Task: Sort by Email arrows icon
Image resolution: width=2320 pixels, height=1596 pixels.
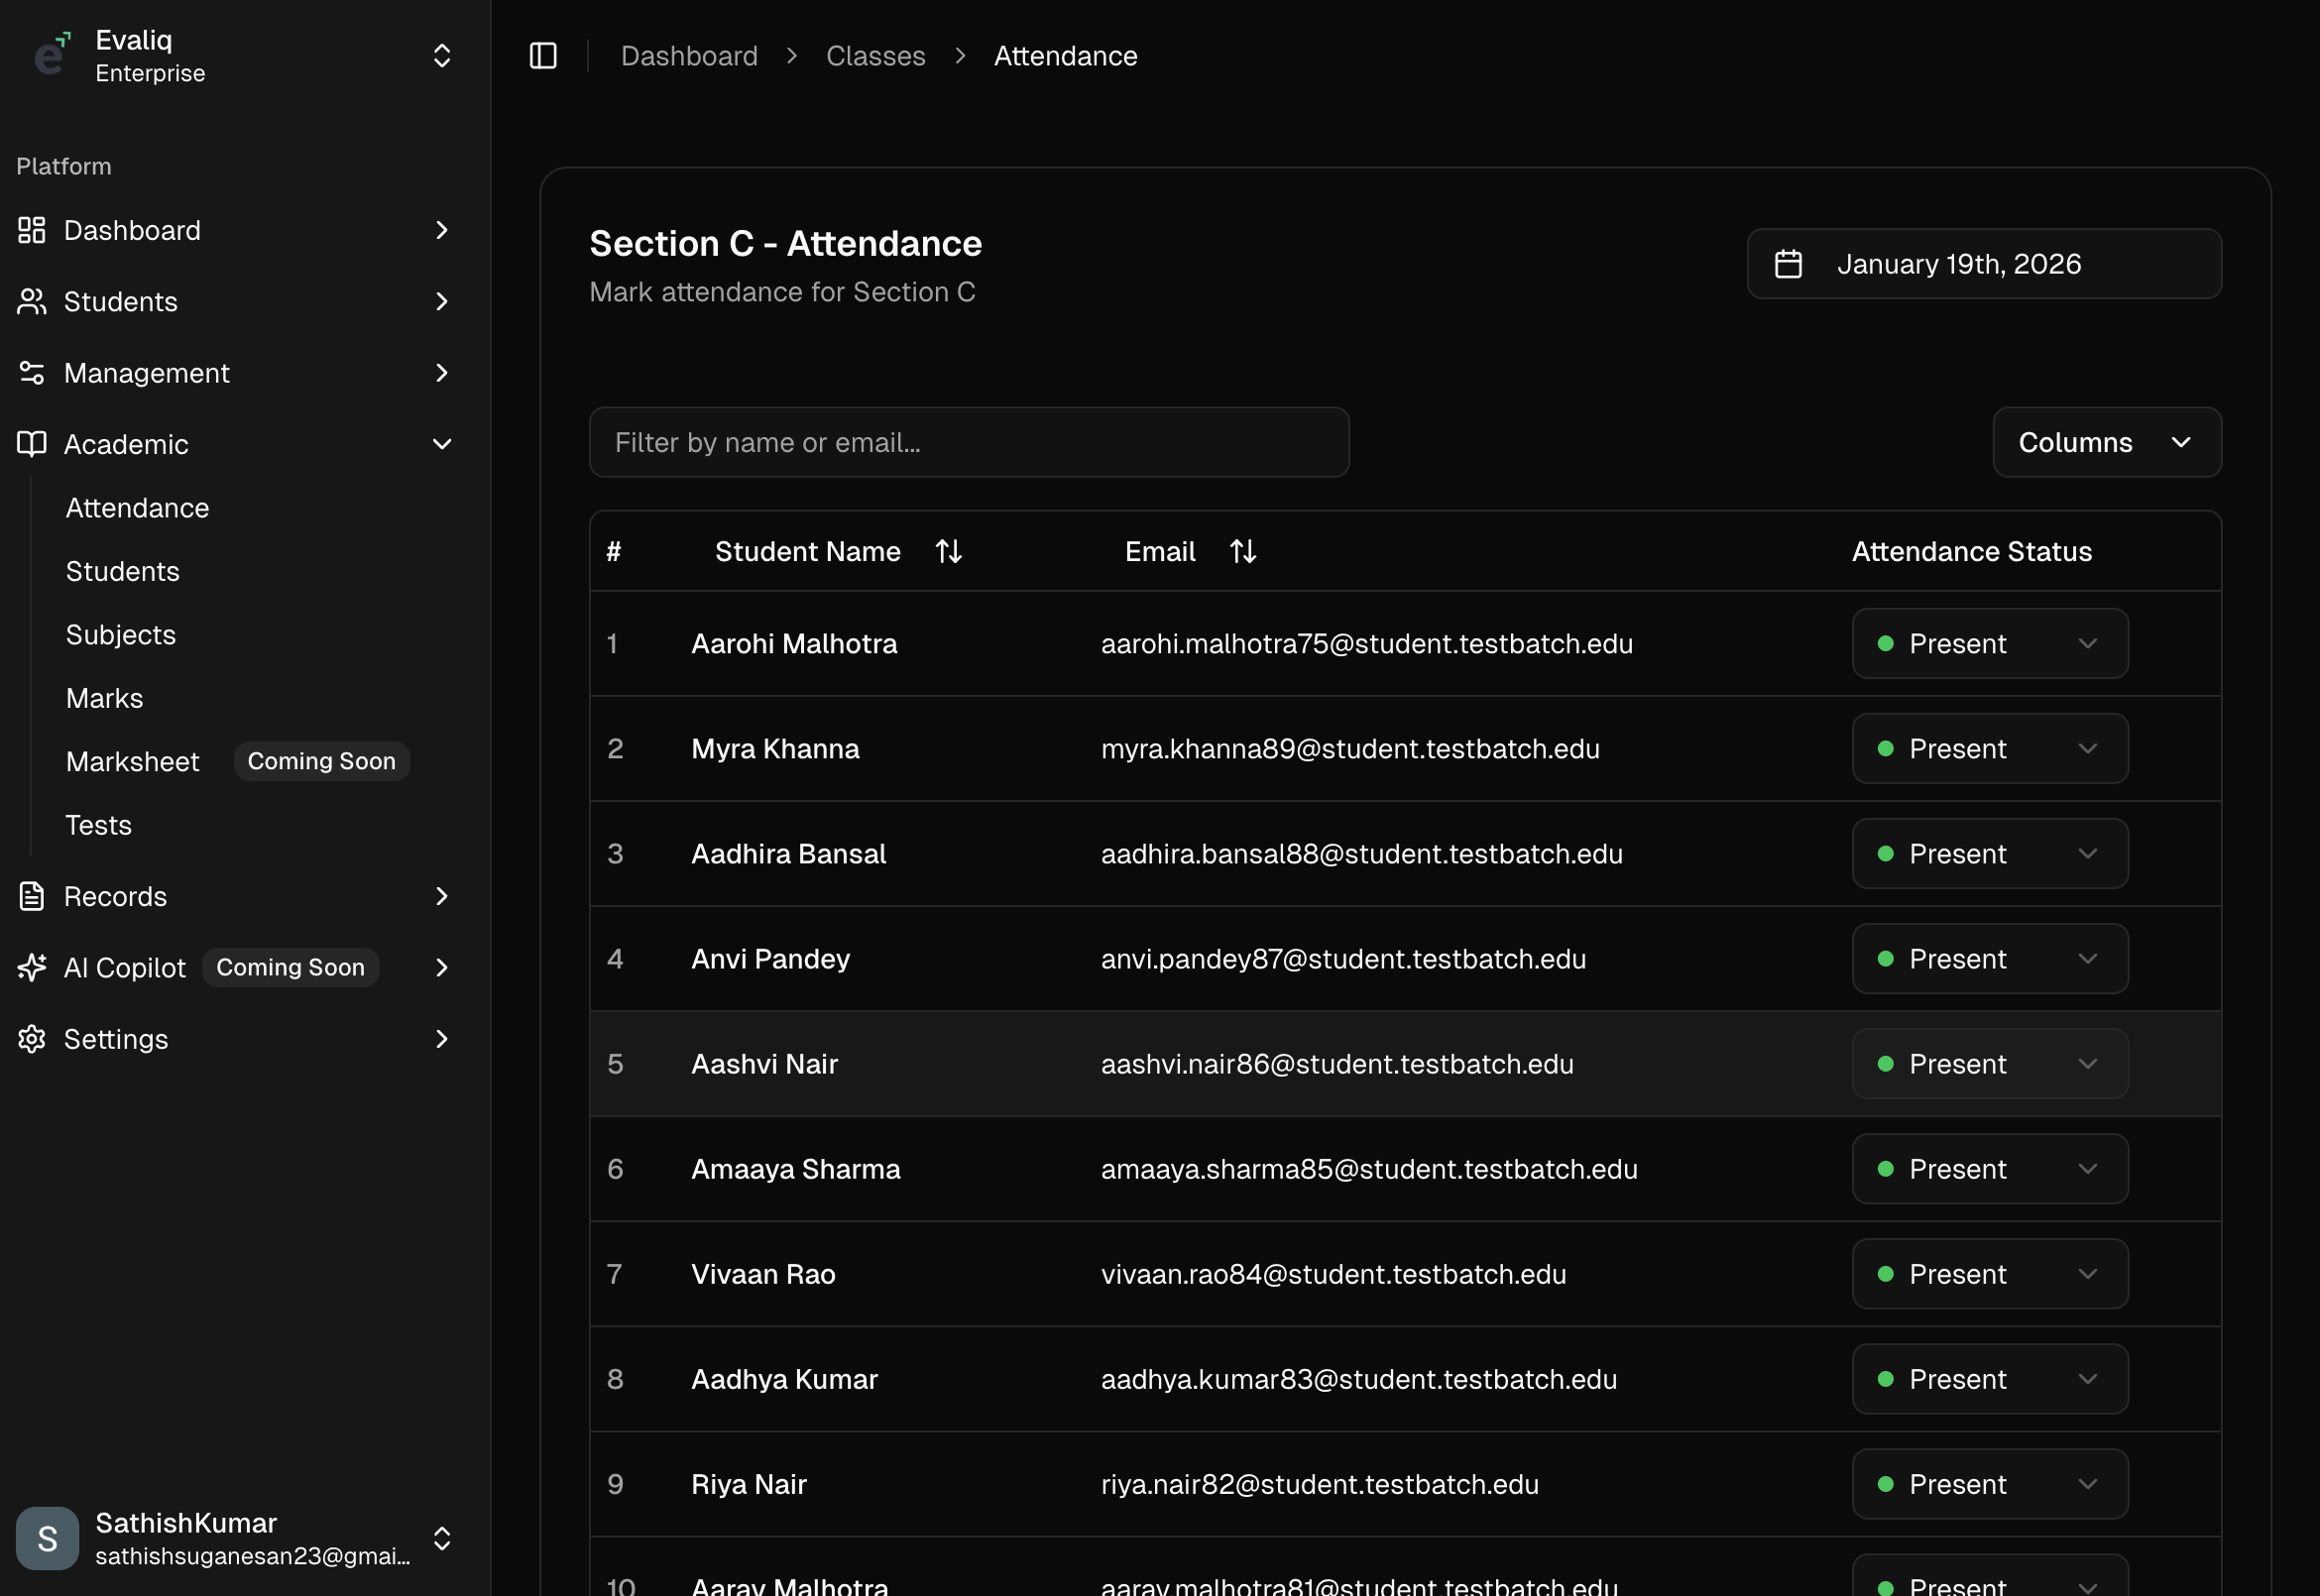Action: coord(1242,551)
